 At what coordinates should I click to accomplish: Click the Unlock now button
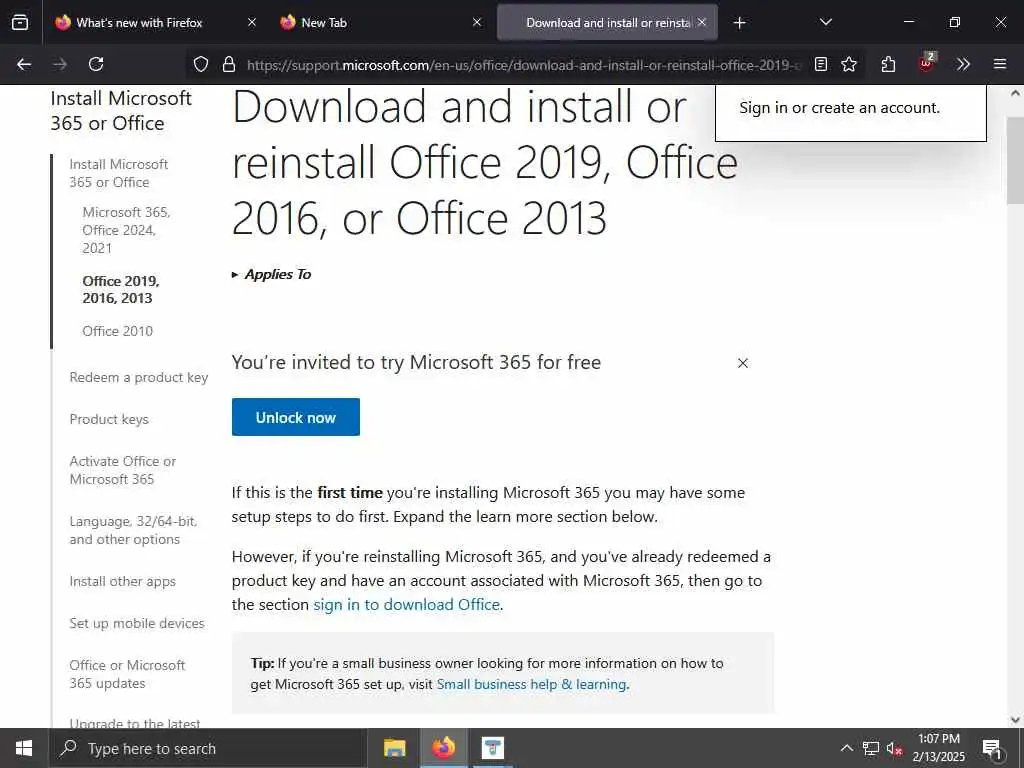pos(296,417)
